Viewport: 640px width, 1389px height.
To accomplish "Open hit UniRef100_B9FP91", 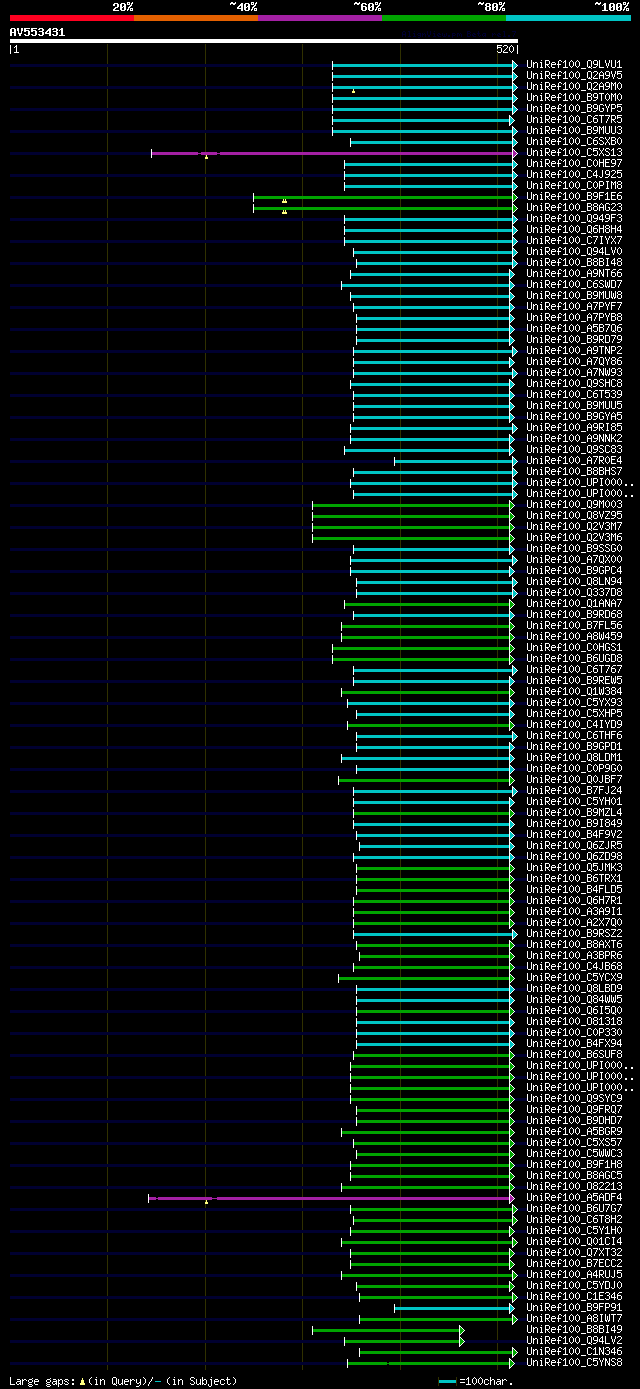I will coord(574,1308).
